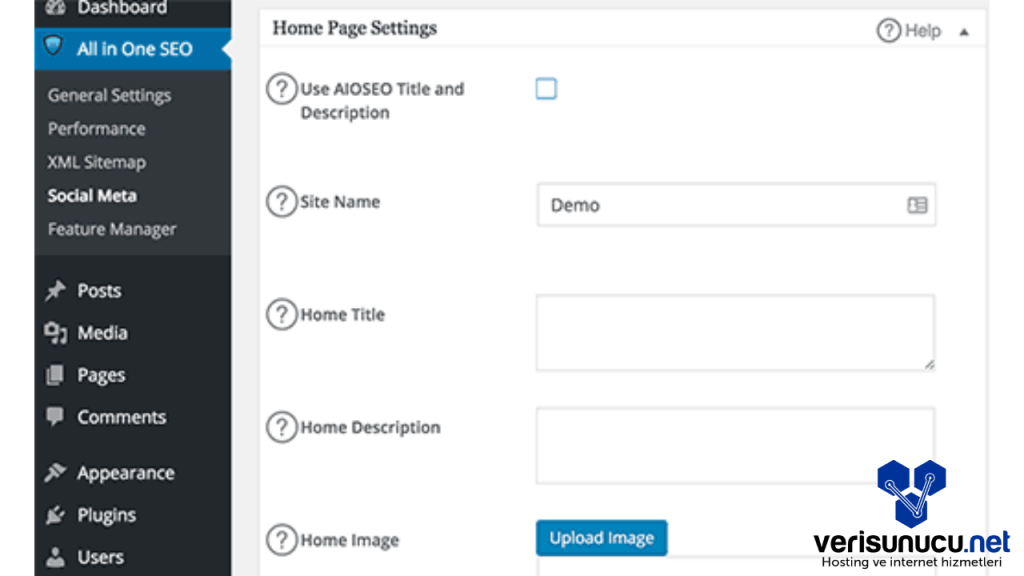Click the Plugins plug icon
This screenshot has width=1024, height=576.
pyautogui.click(x=56, y=515)
